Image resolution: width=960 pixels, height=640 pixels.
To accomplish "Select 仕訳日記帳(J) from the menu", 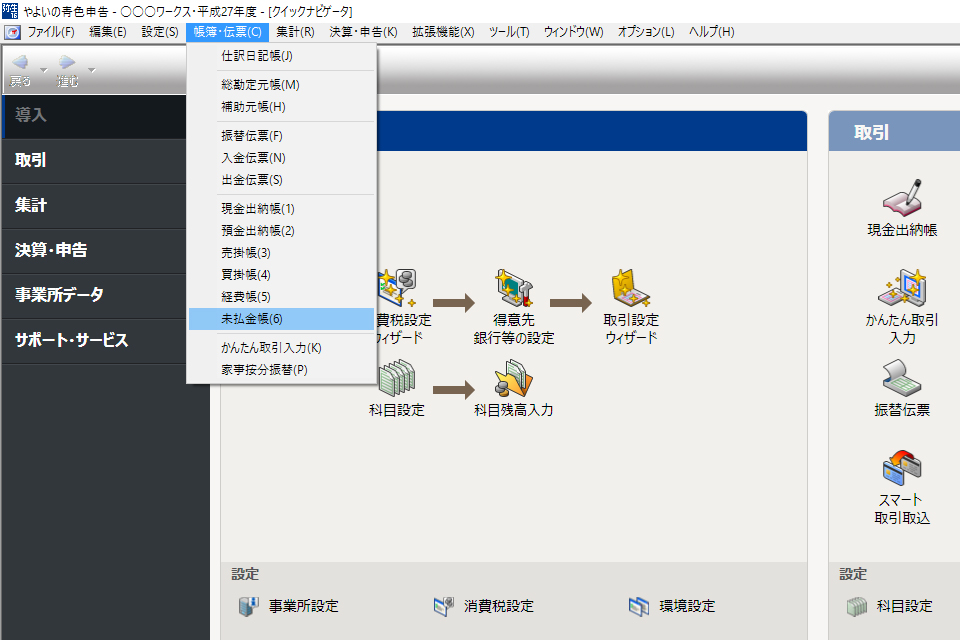I will point(281,56).
